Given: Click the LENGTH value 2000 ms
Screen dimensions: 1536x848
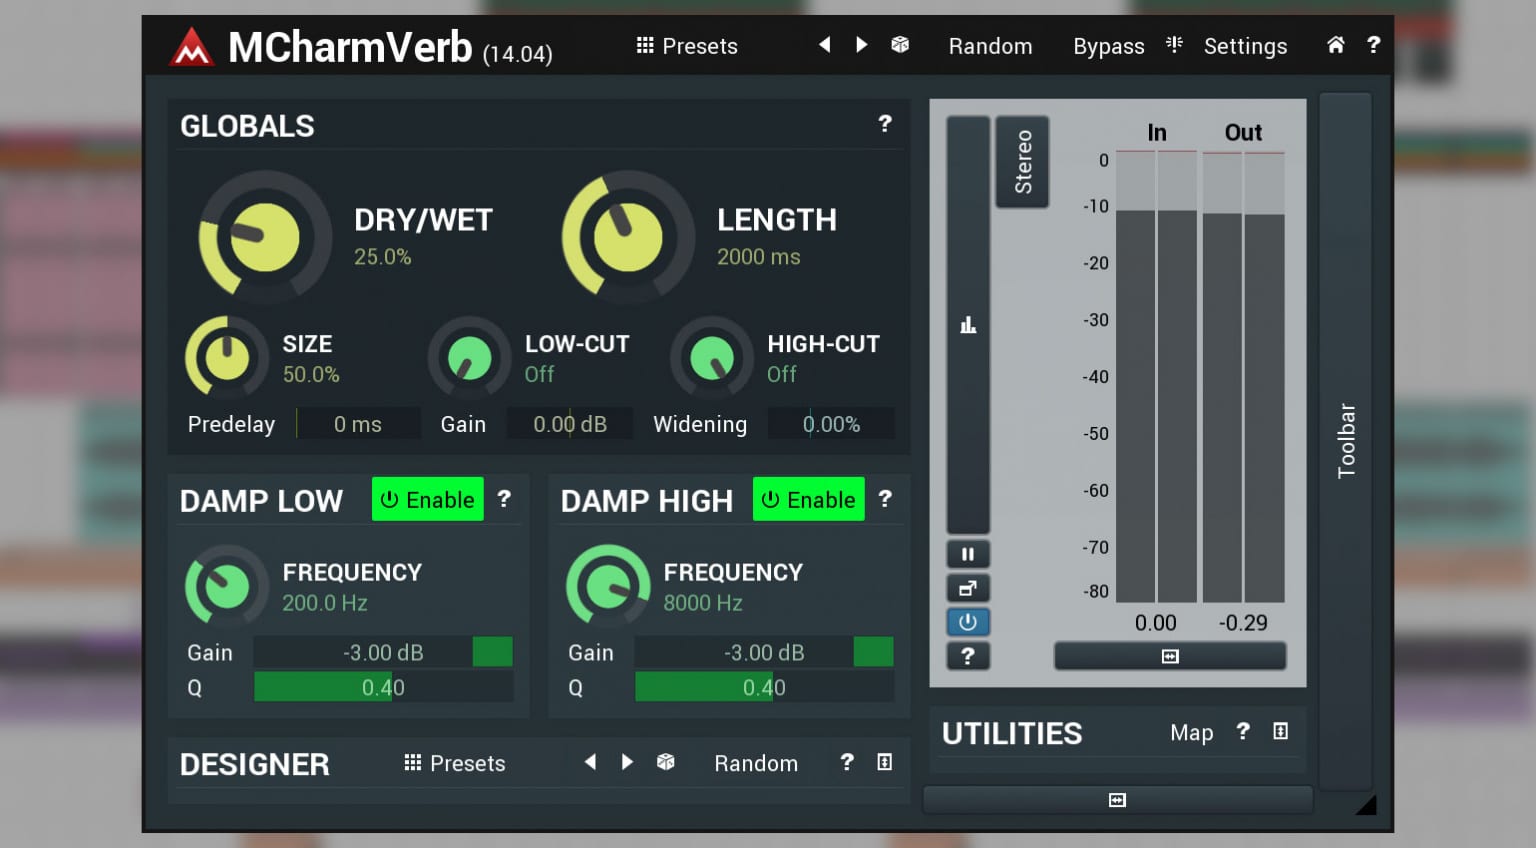Looking at the screenshot, I should pyautogui.click(x=758, y=257).
